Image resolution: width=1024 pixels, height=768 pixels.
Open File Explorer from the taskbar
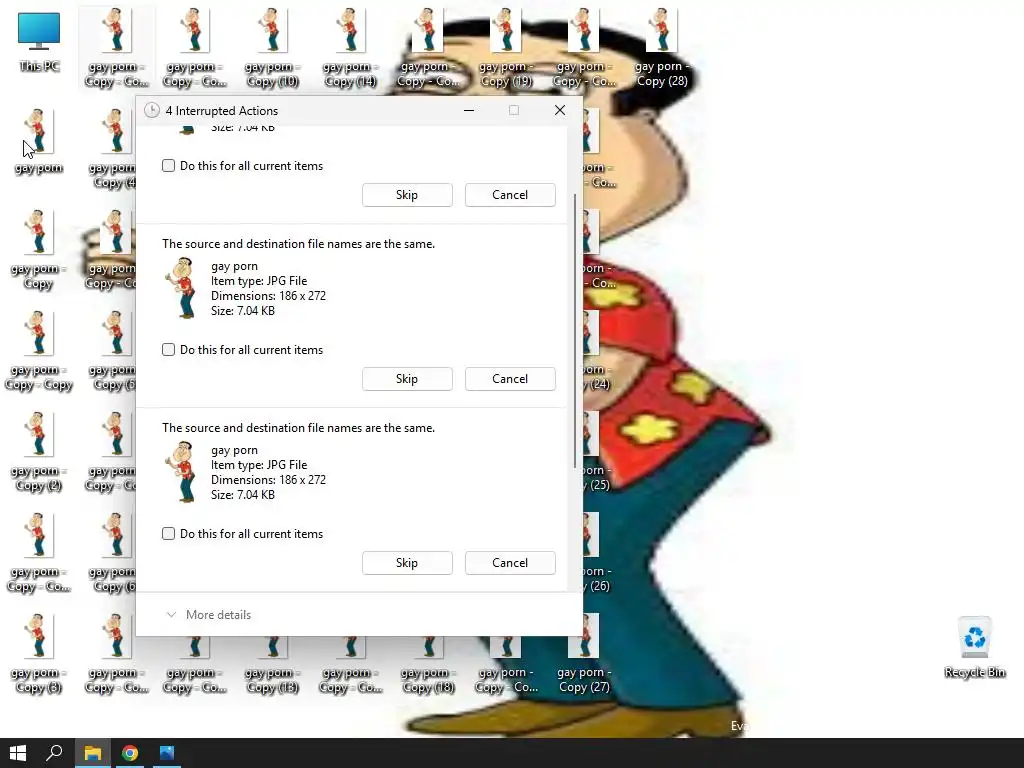coord(93,753)
